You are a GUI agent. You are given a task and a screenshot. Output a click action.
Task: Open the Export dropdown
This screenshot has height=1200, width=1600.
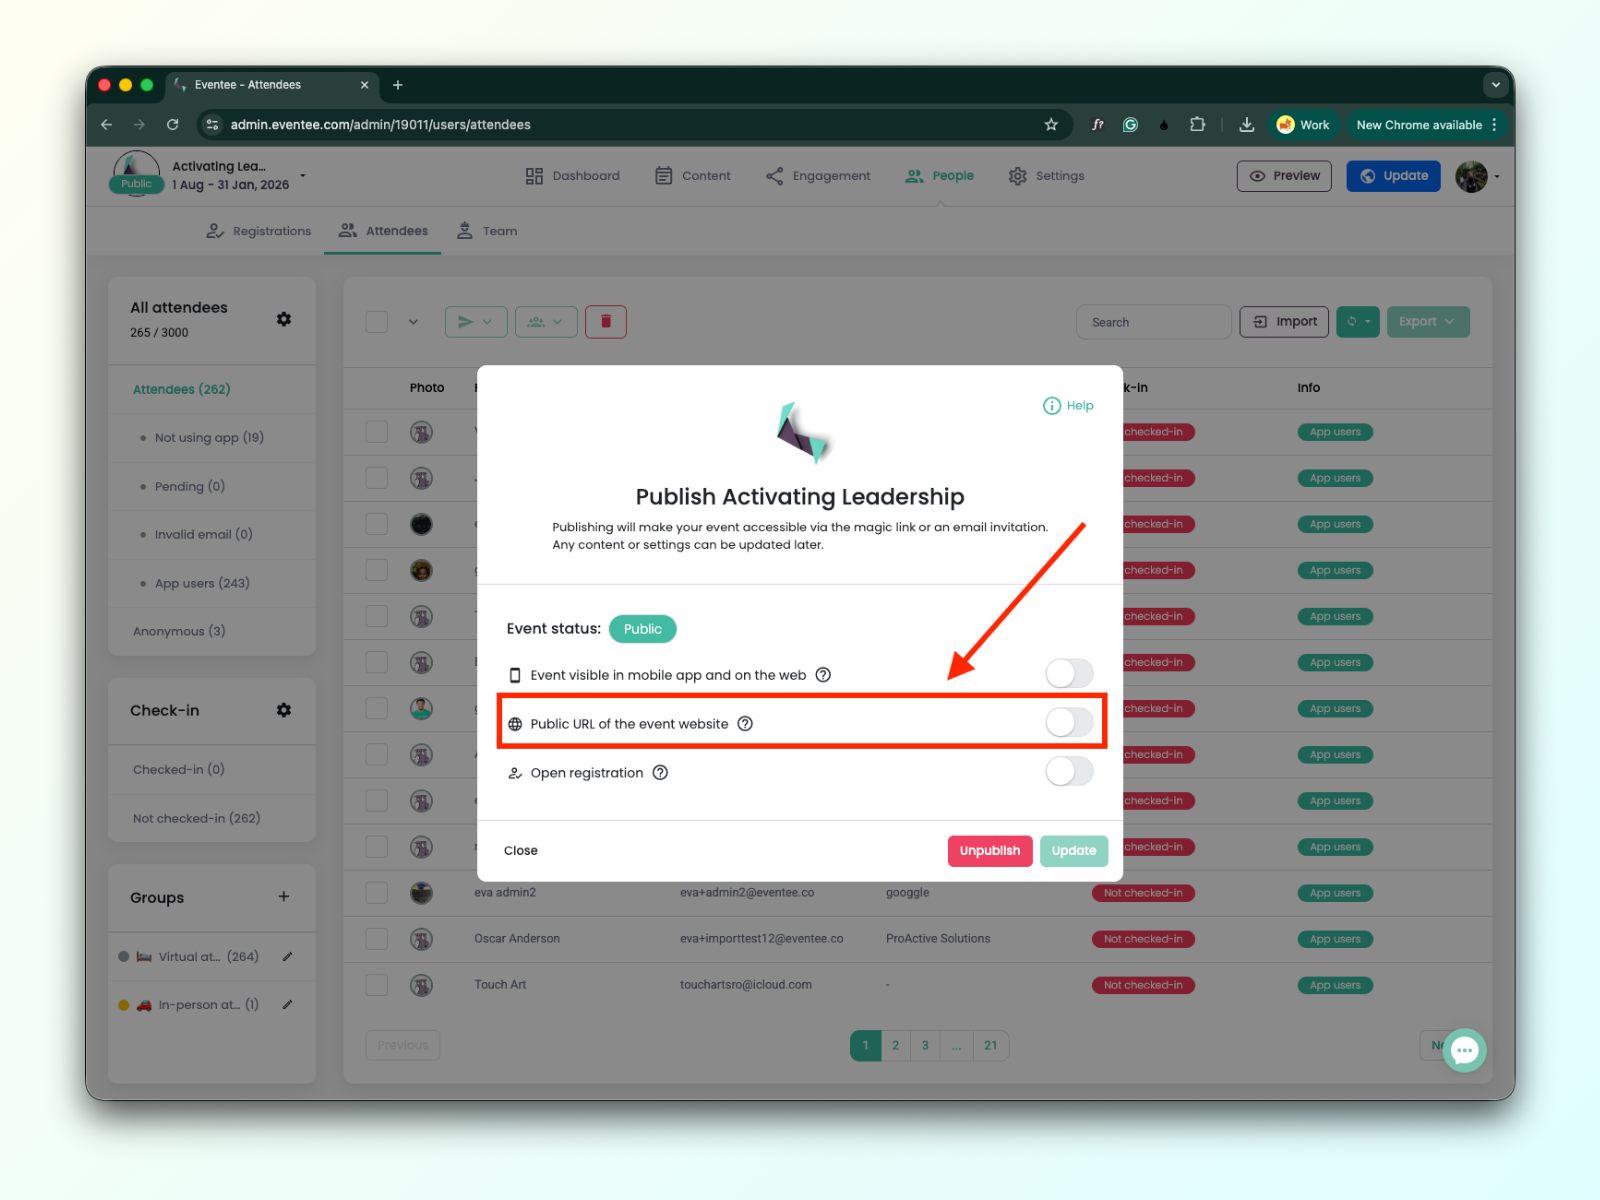pyautogui.click(x=1428, y=322)
